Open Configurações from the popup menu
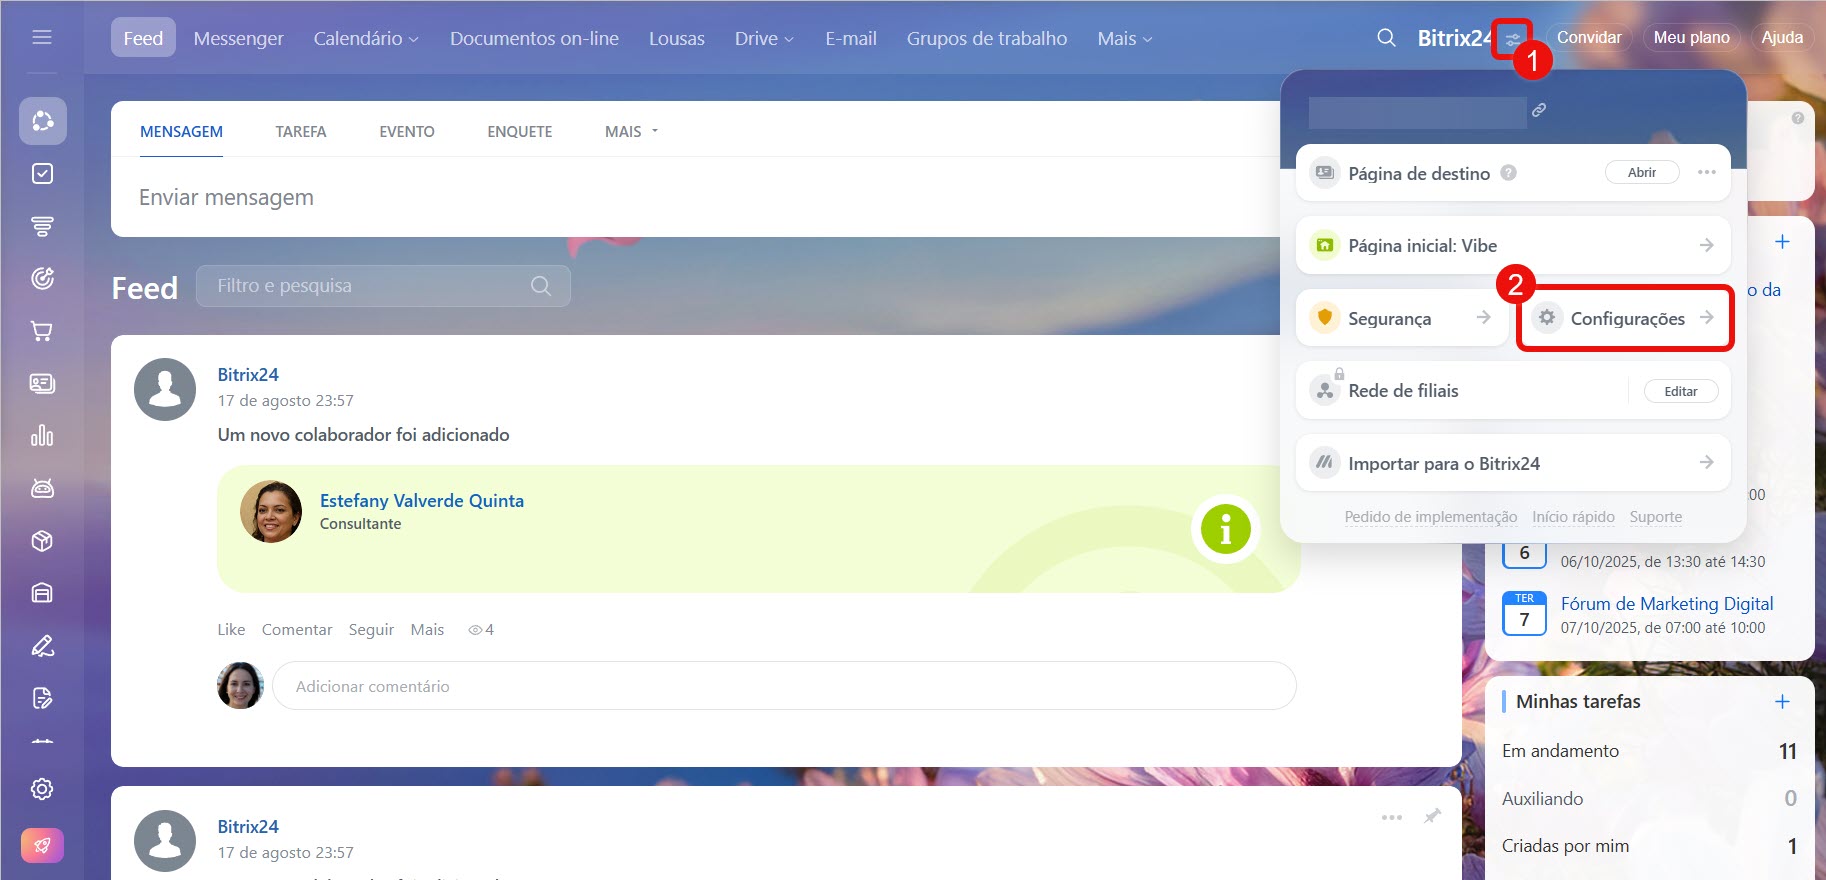This screenshot has width=1826, height=880. tap(1626, 319)
